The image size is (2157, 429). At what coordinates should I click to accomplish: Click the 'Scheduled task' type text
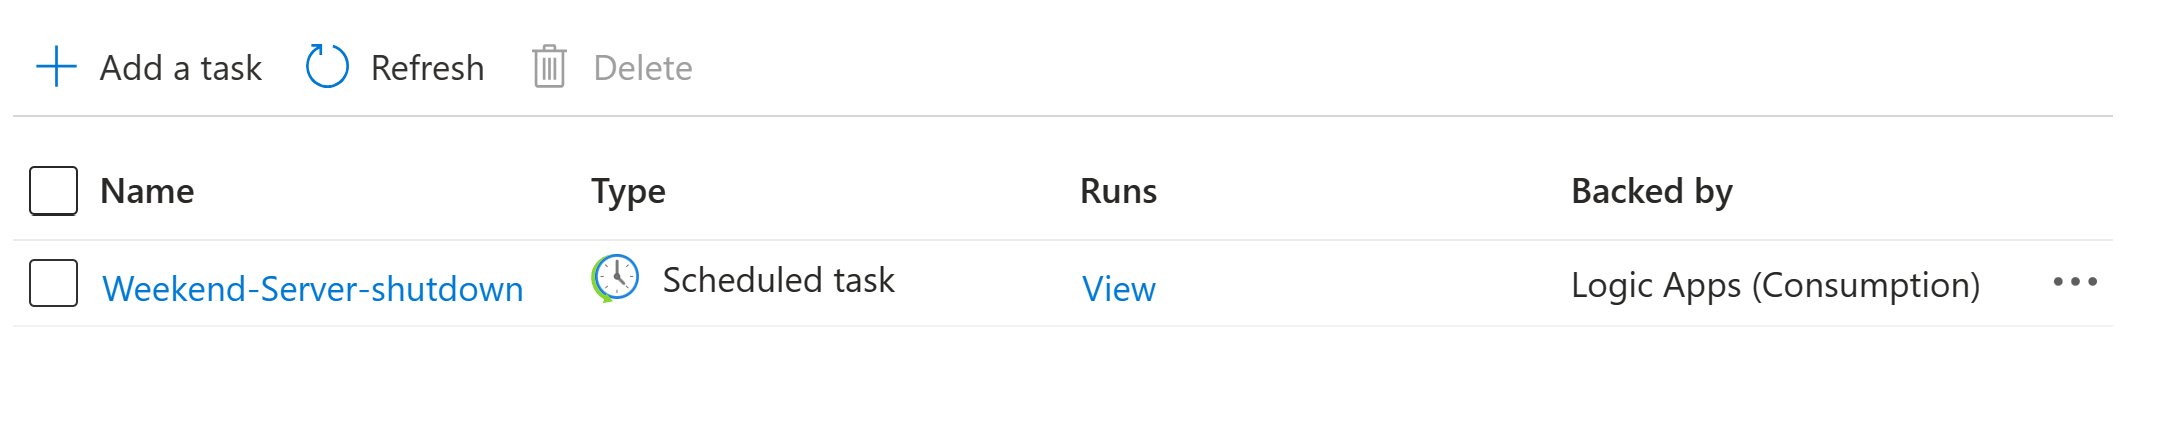[x=778, y=280]
